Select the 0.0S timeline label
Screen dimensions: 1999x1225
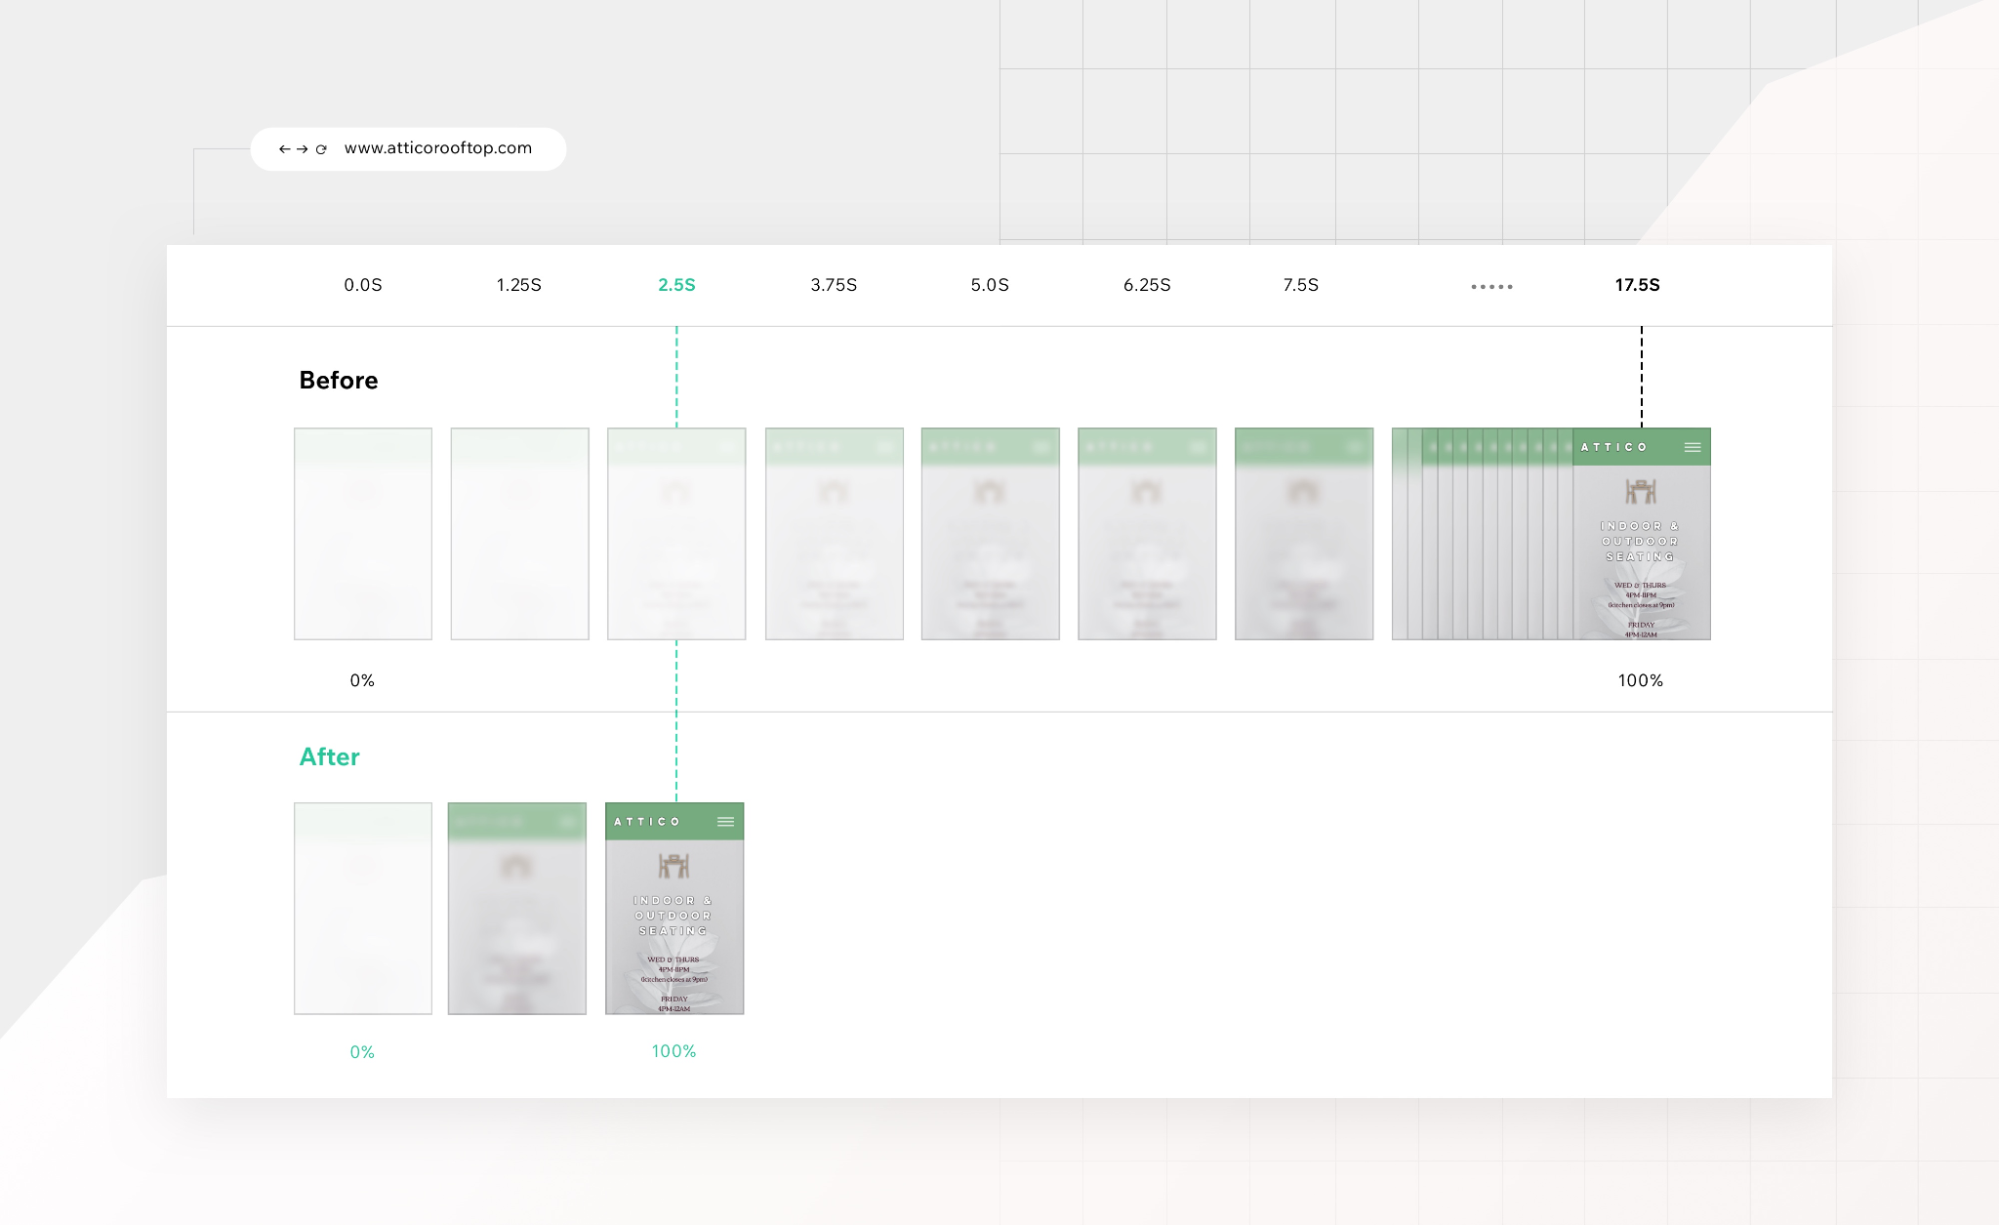coord(363,285)
